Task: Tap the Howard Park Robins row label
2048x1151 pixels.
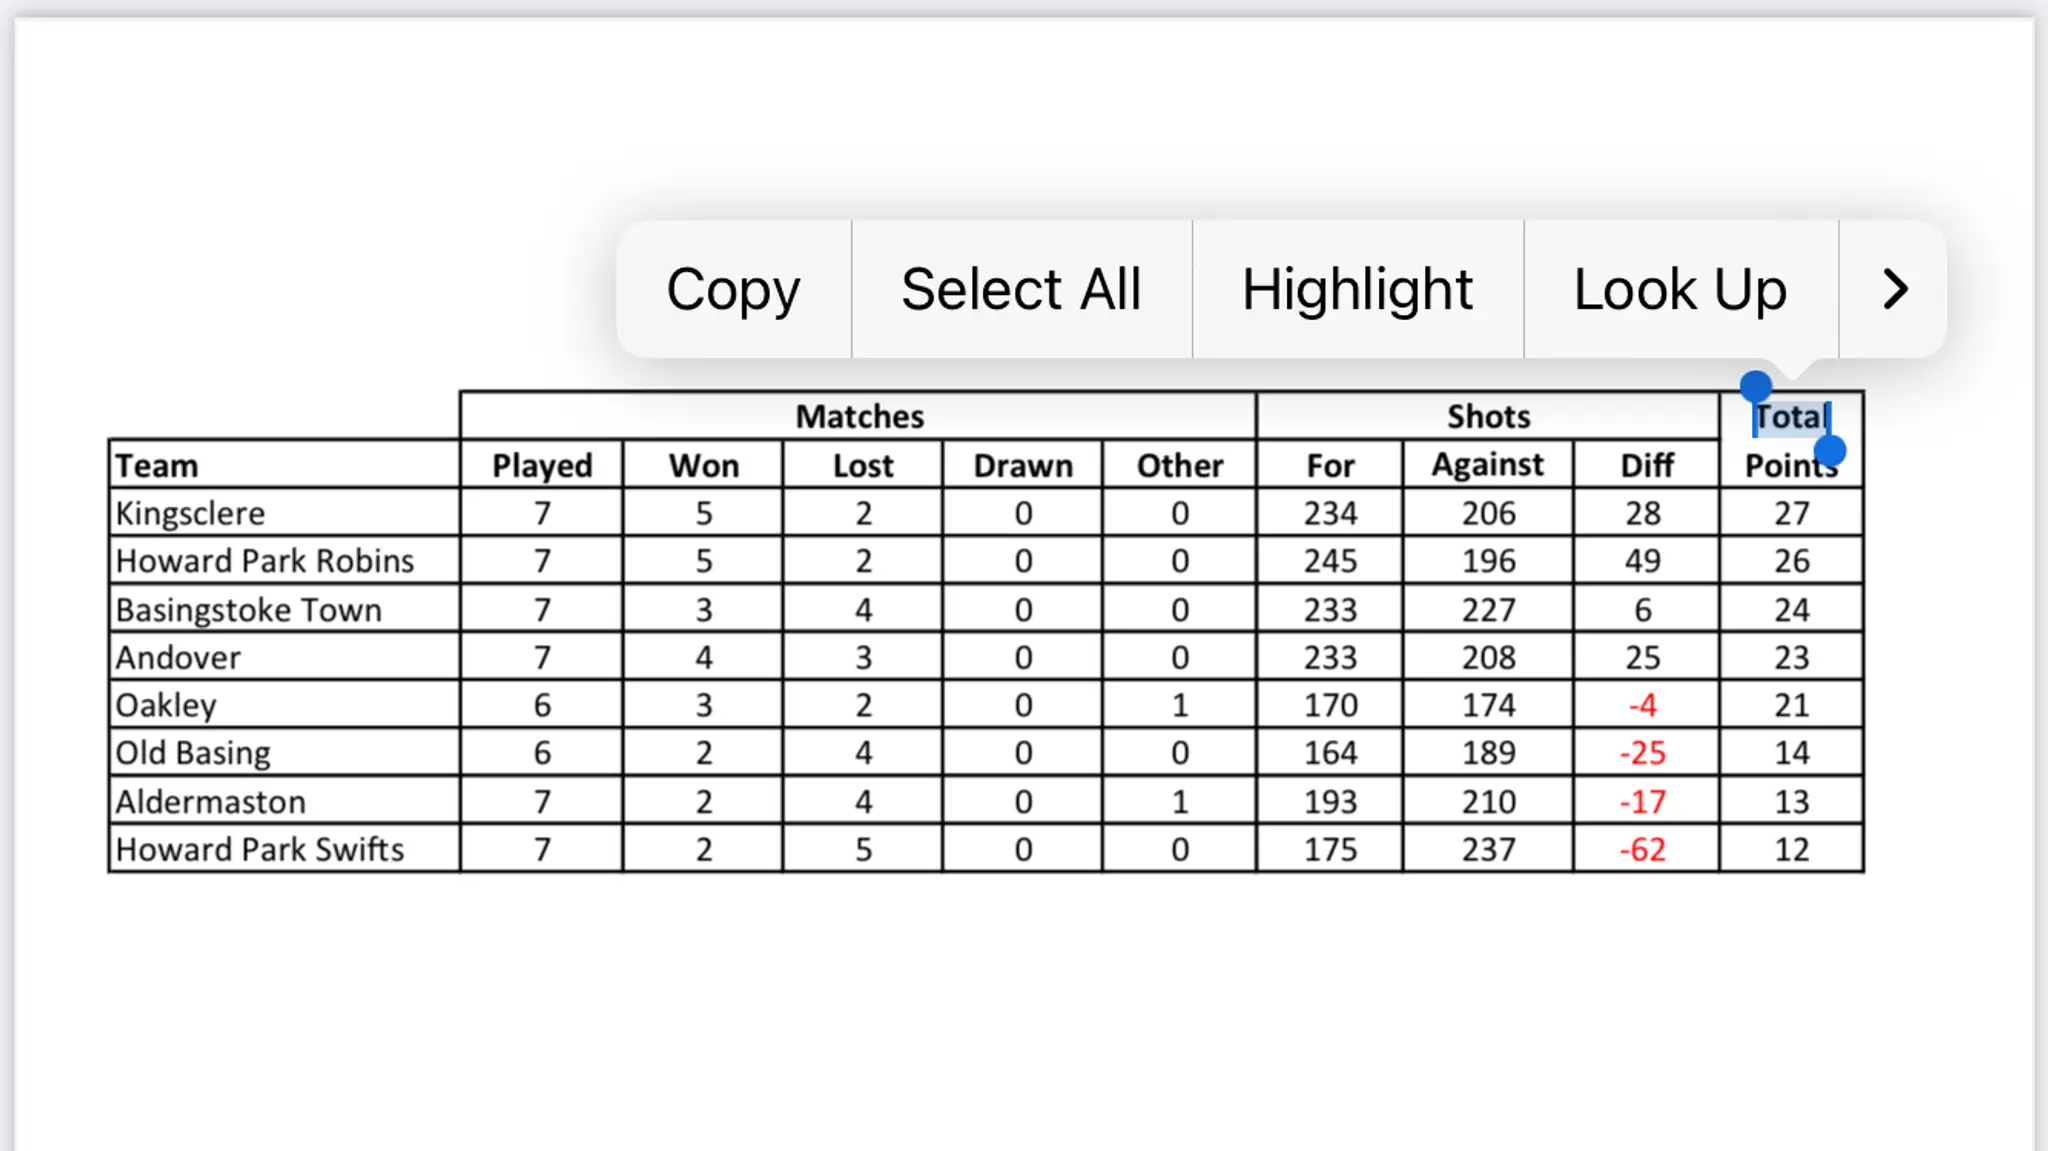Action: click(264, 561)
